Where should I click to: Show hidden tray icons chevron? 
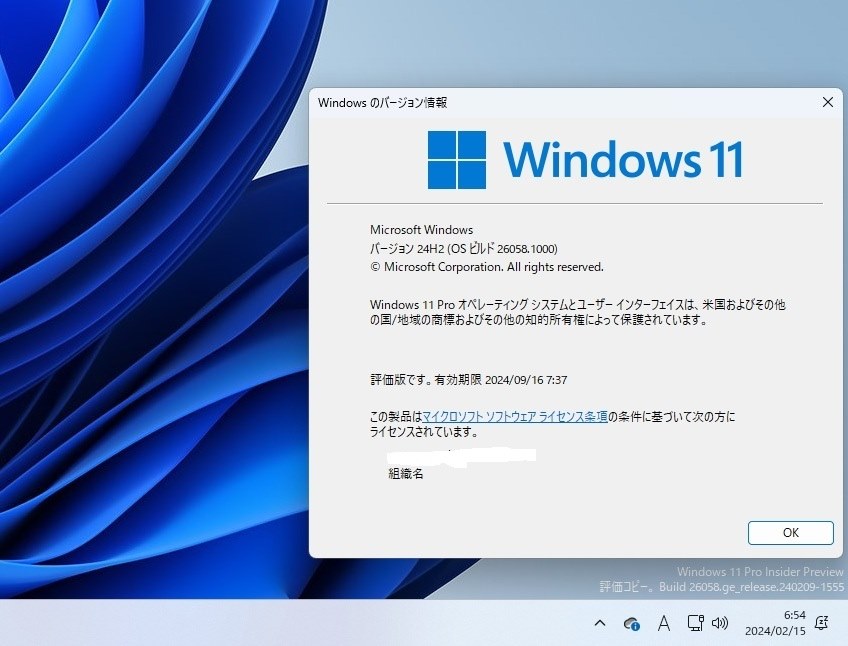[x=600, y=623]
